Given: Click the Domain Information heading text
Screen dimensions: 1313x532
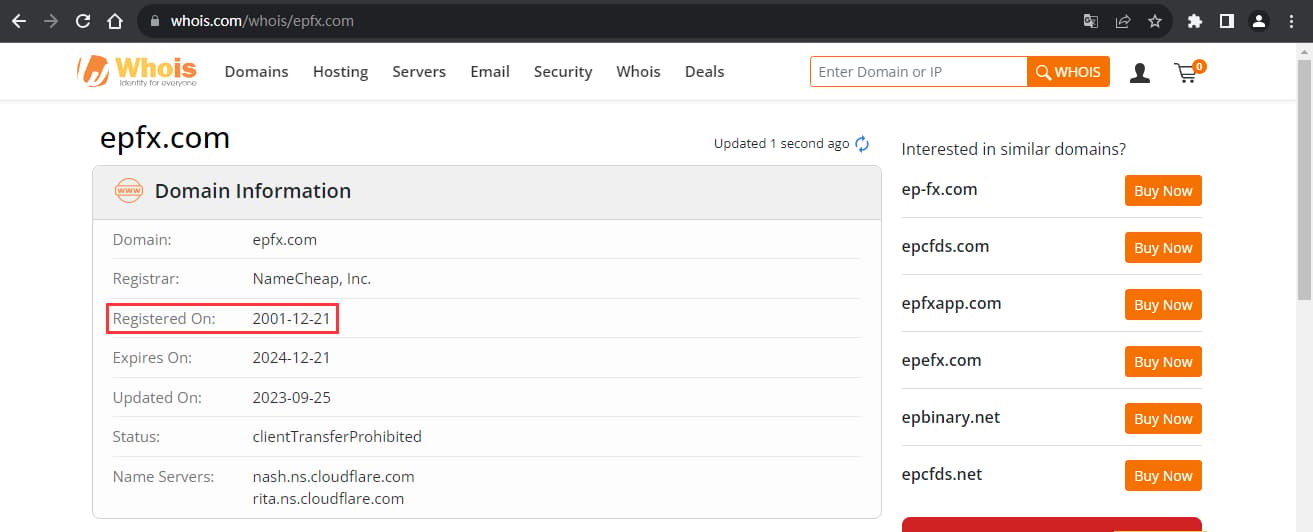Looking at the screenshot, I should pos(253,191).
